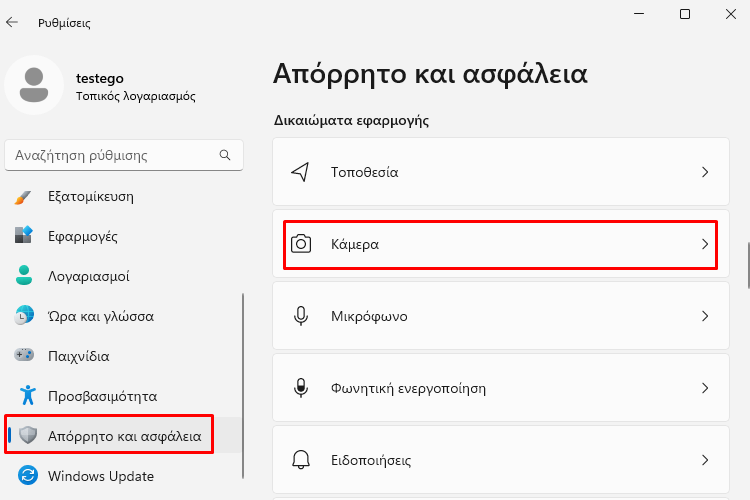The image size is (750, 500).
Task: Click the Αναζήτηση ρύθμισης search field
Action: click(x=124, y=155)
